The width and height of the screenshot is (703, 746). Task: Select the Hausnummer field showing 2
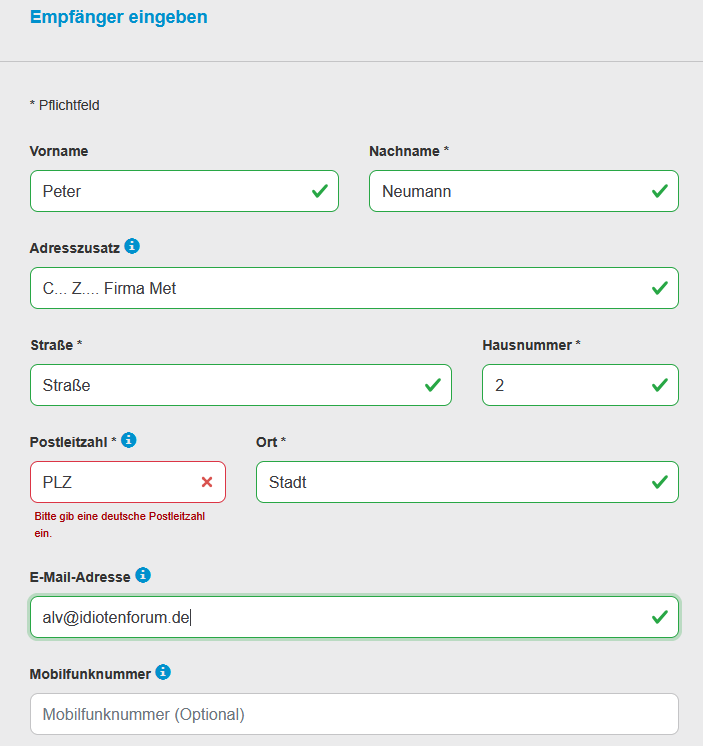pyautogui.click(x=580, y=385)
